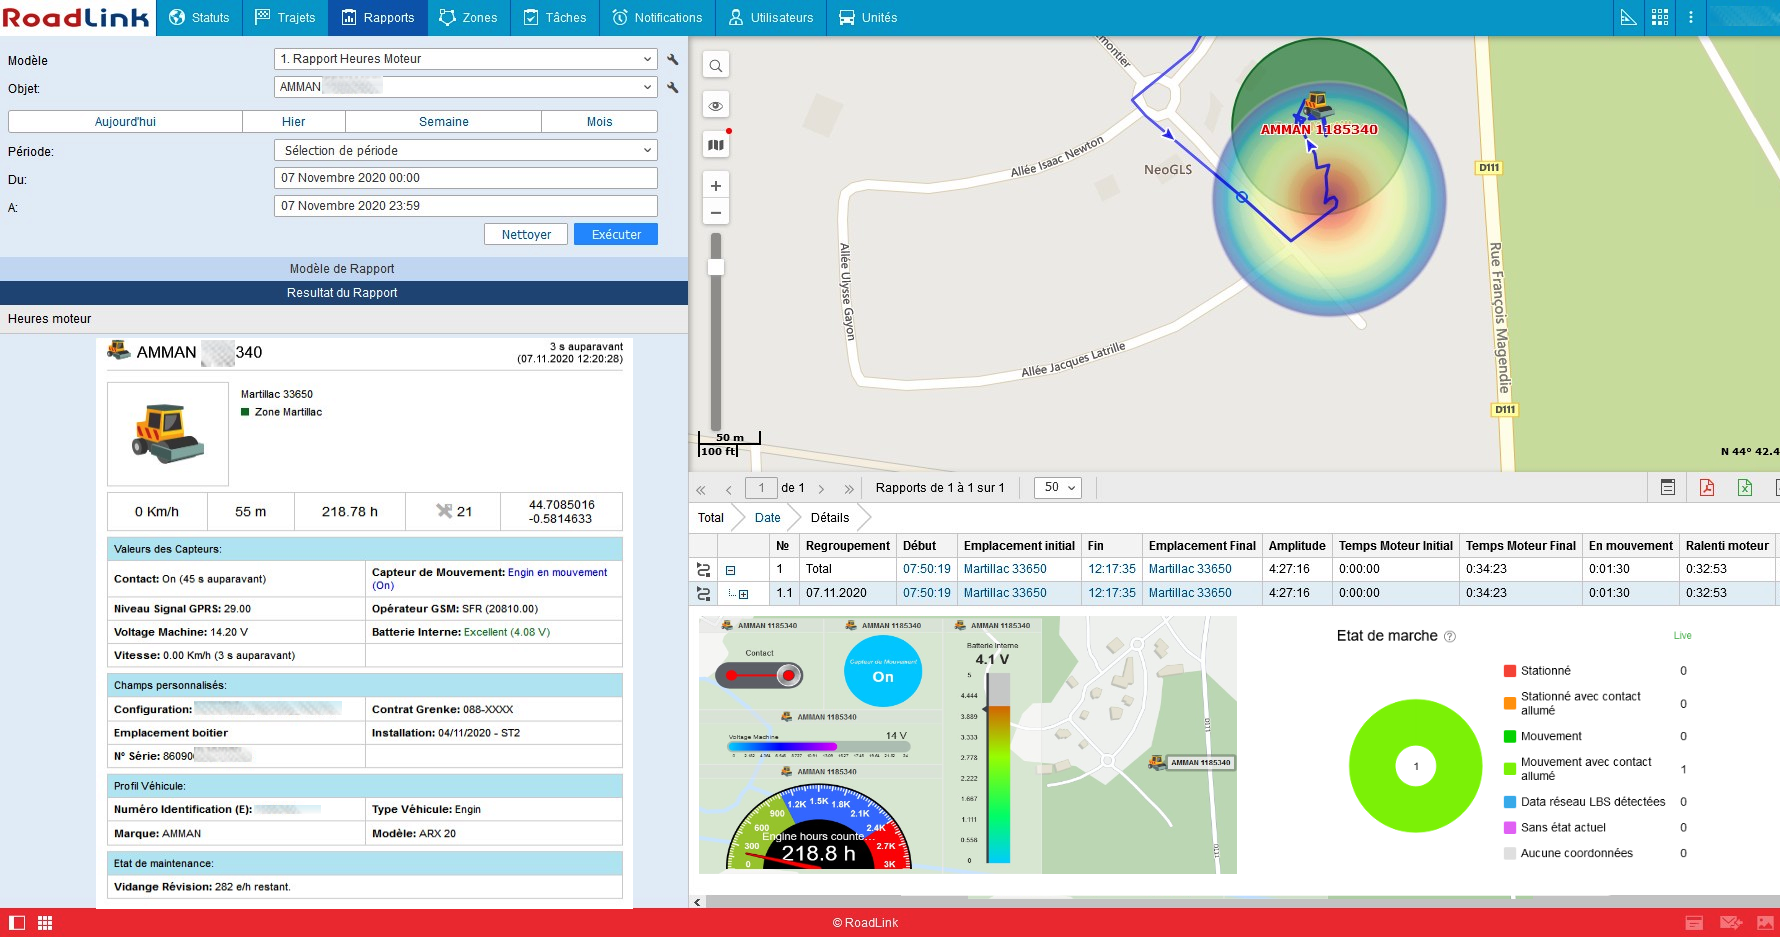This screenshot has width=1780, height=937.
Task: Open the Statuts tab
Action: 199,18
